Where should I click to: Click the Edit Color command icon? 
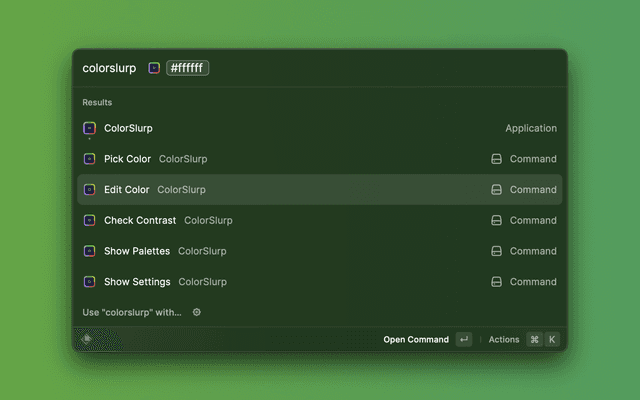pyautogui.click(x=89, y=190)
